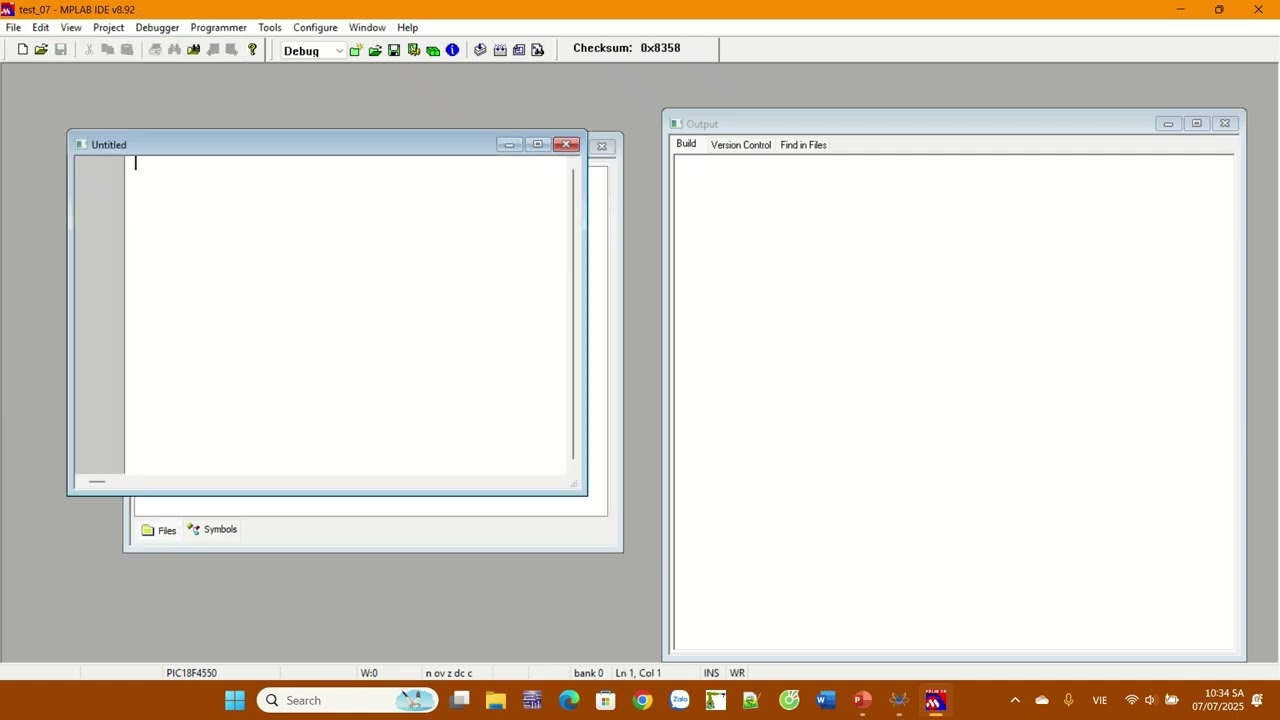Screen dimensions: 1280x720
Task: Open Zalo from the taskbar
Action: pos(679,700)
